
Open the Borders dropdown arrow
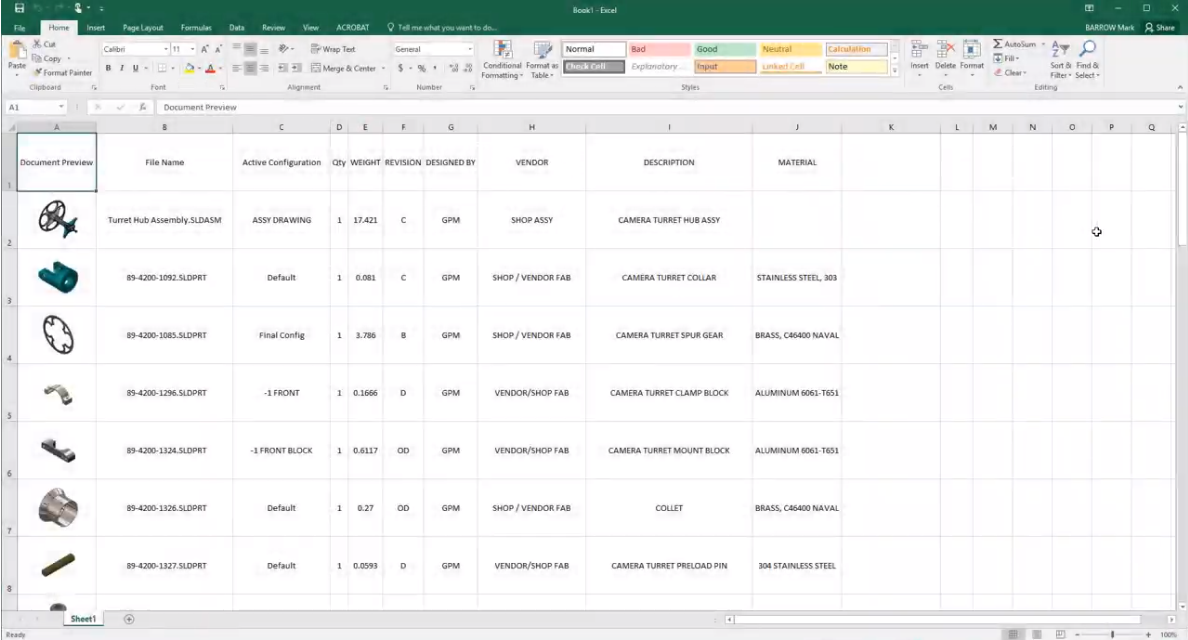[x=173, y=68]
